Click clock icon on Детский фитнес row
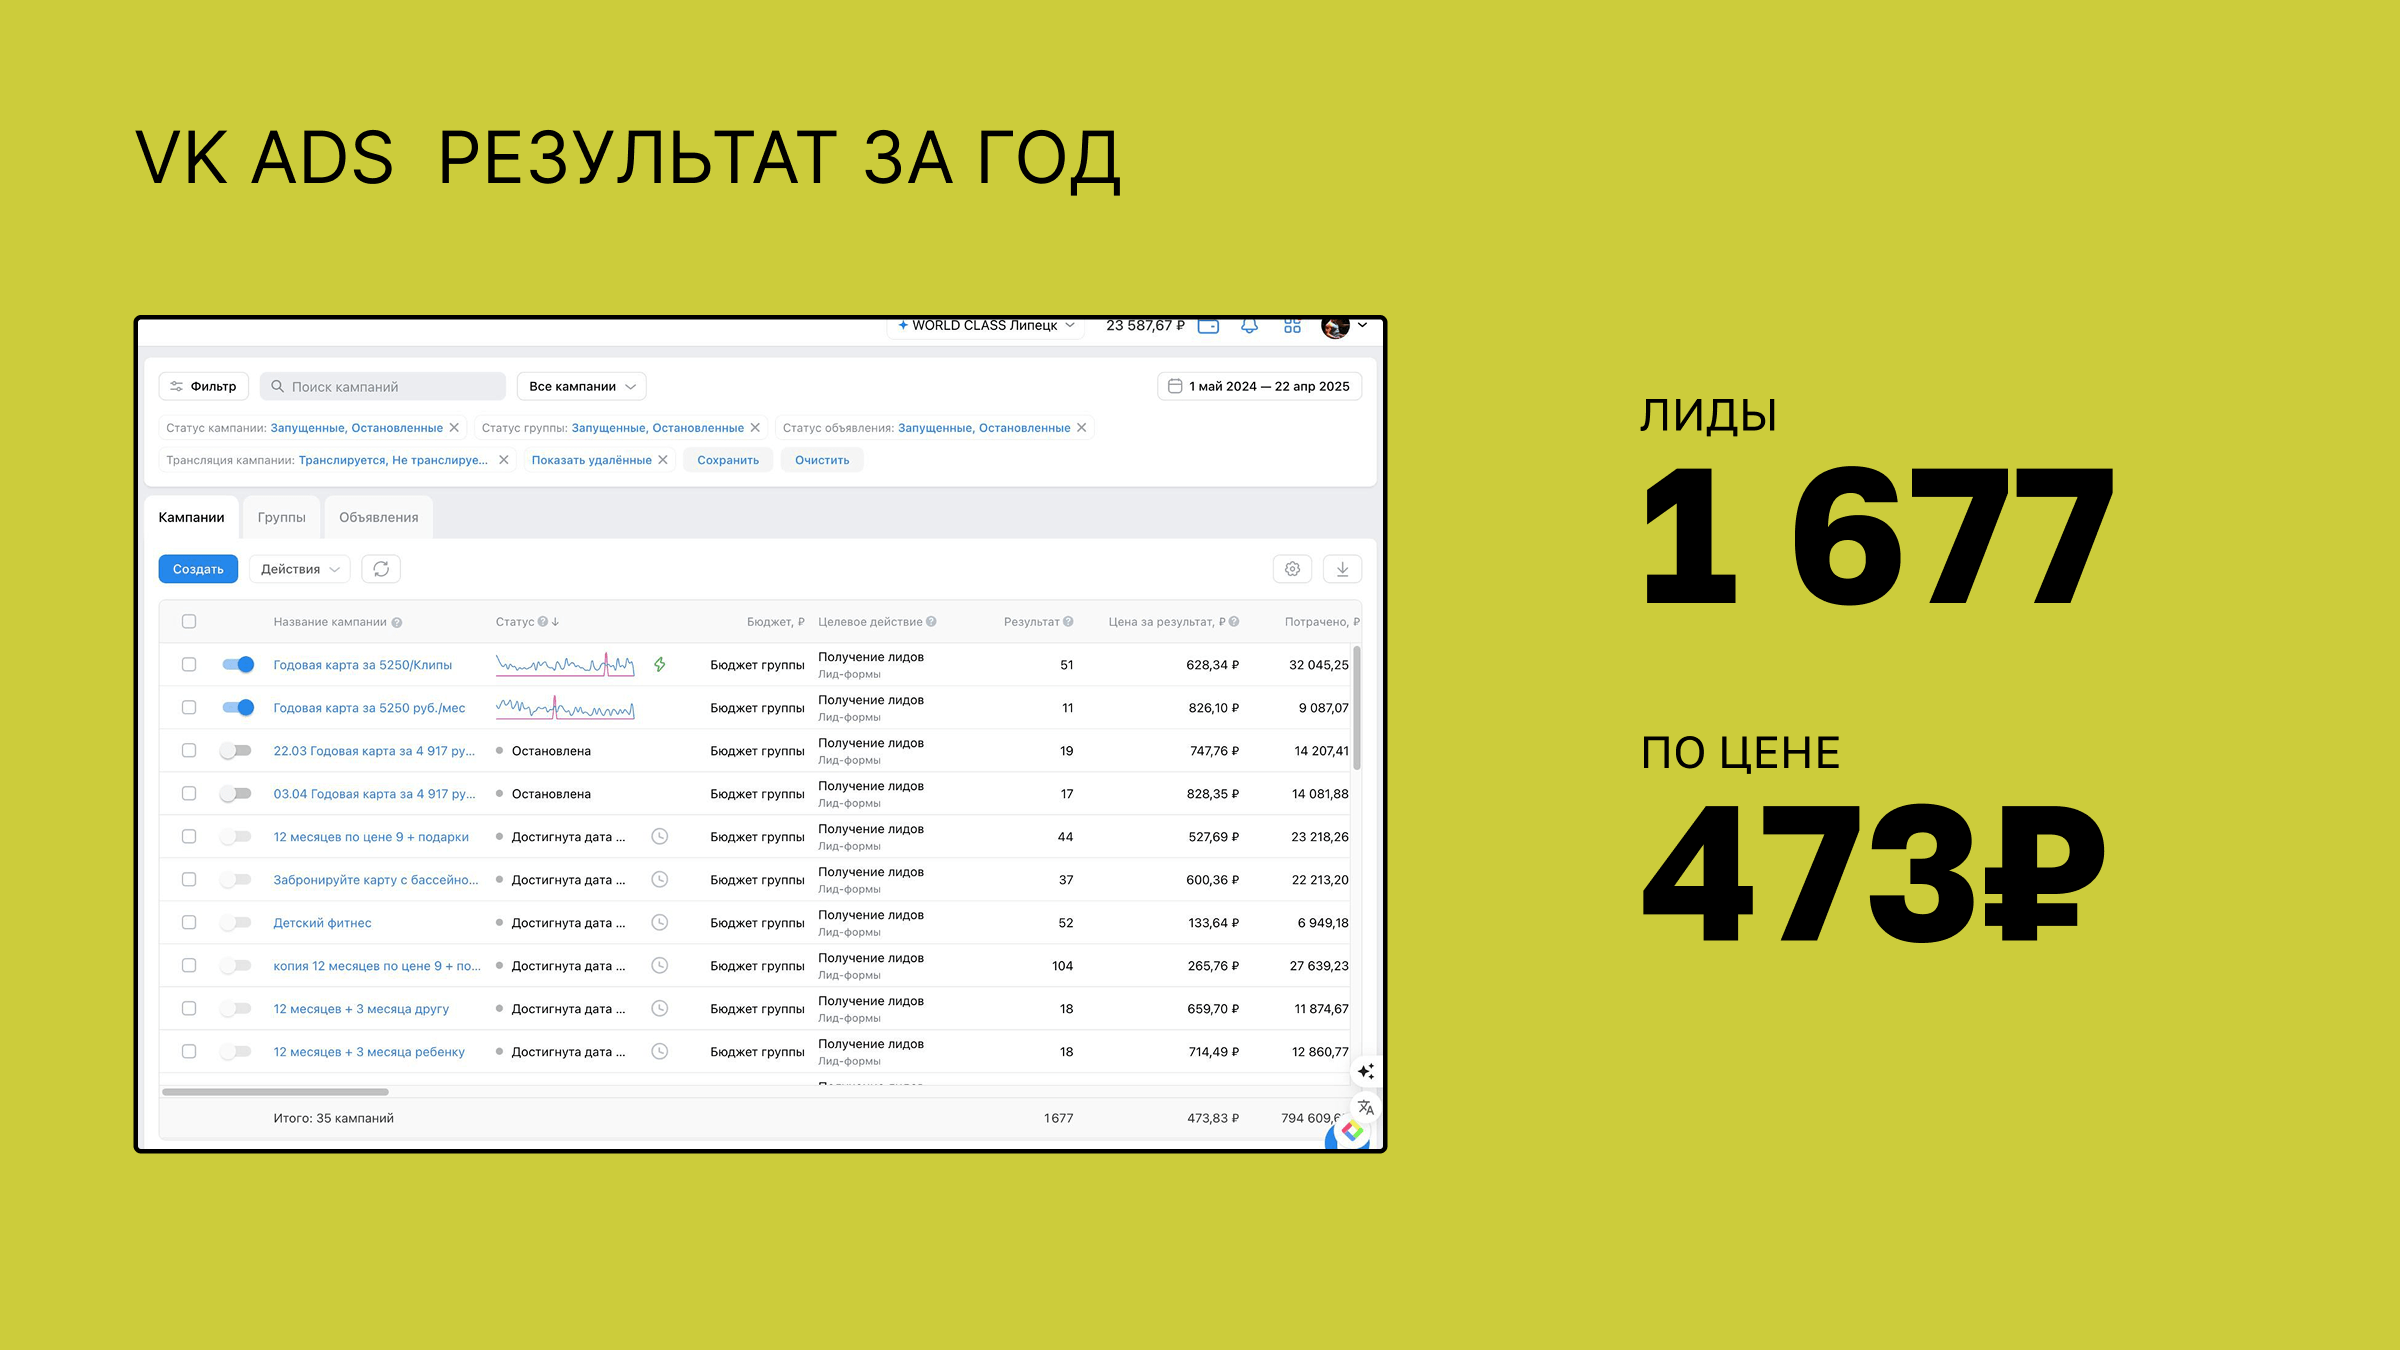This screenshot has height=1350, width=2400. click(660, 922)
